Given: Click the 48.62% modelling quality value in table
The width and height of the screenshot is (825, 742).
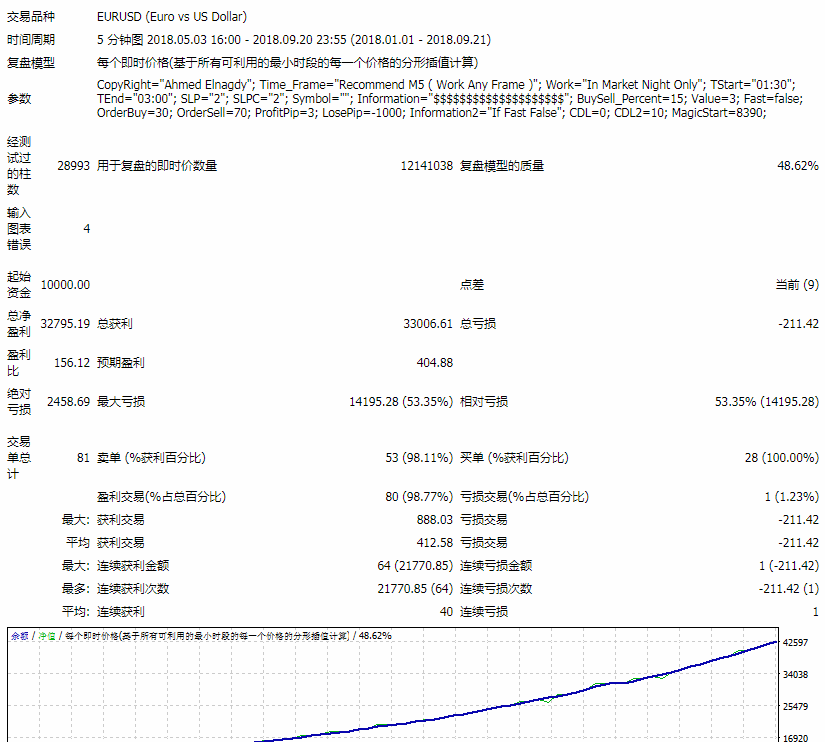Looking at the screenshot, I should (x=797, y=166).
